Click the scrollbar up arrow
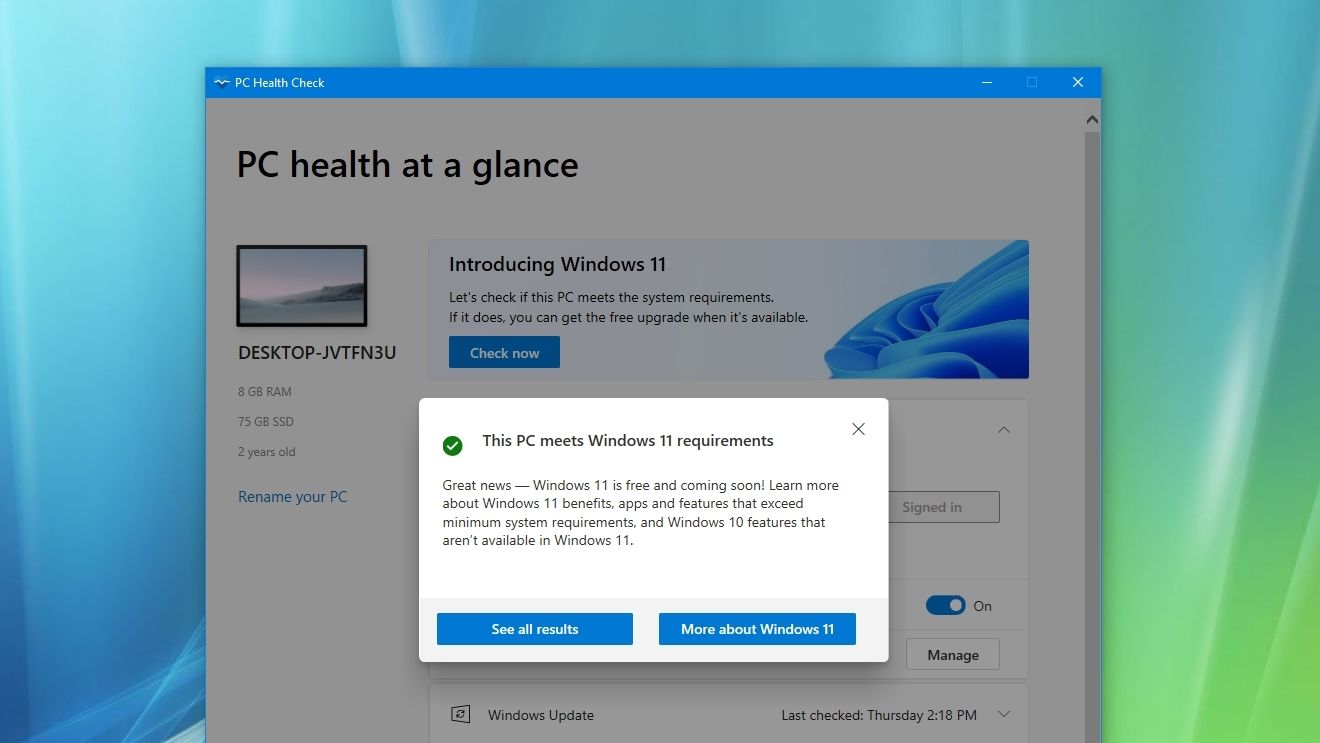The image size is (1320, 743). 1092,120
